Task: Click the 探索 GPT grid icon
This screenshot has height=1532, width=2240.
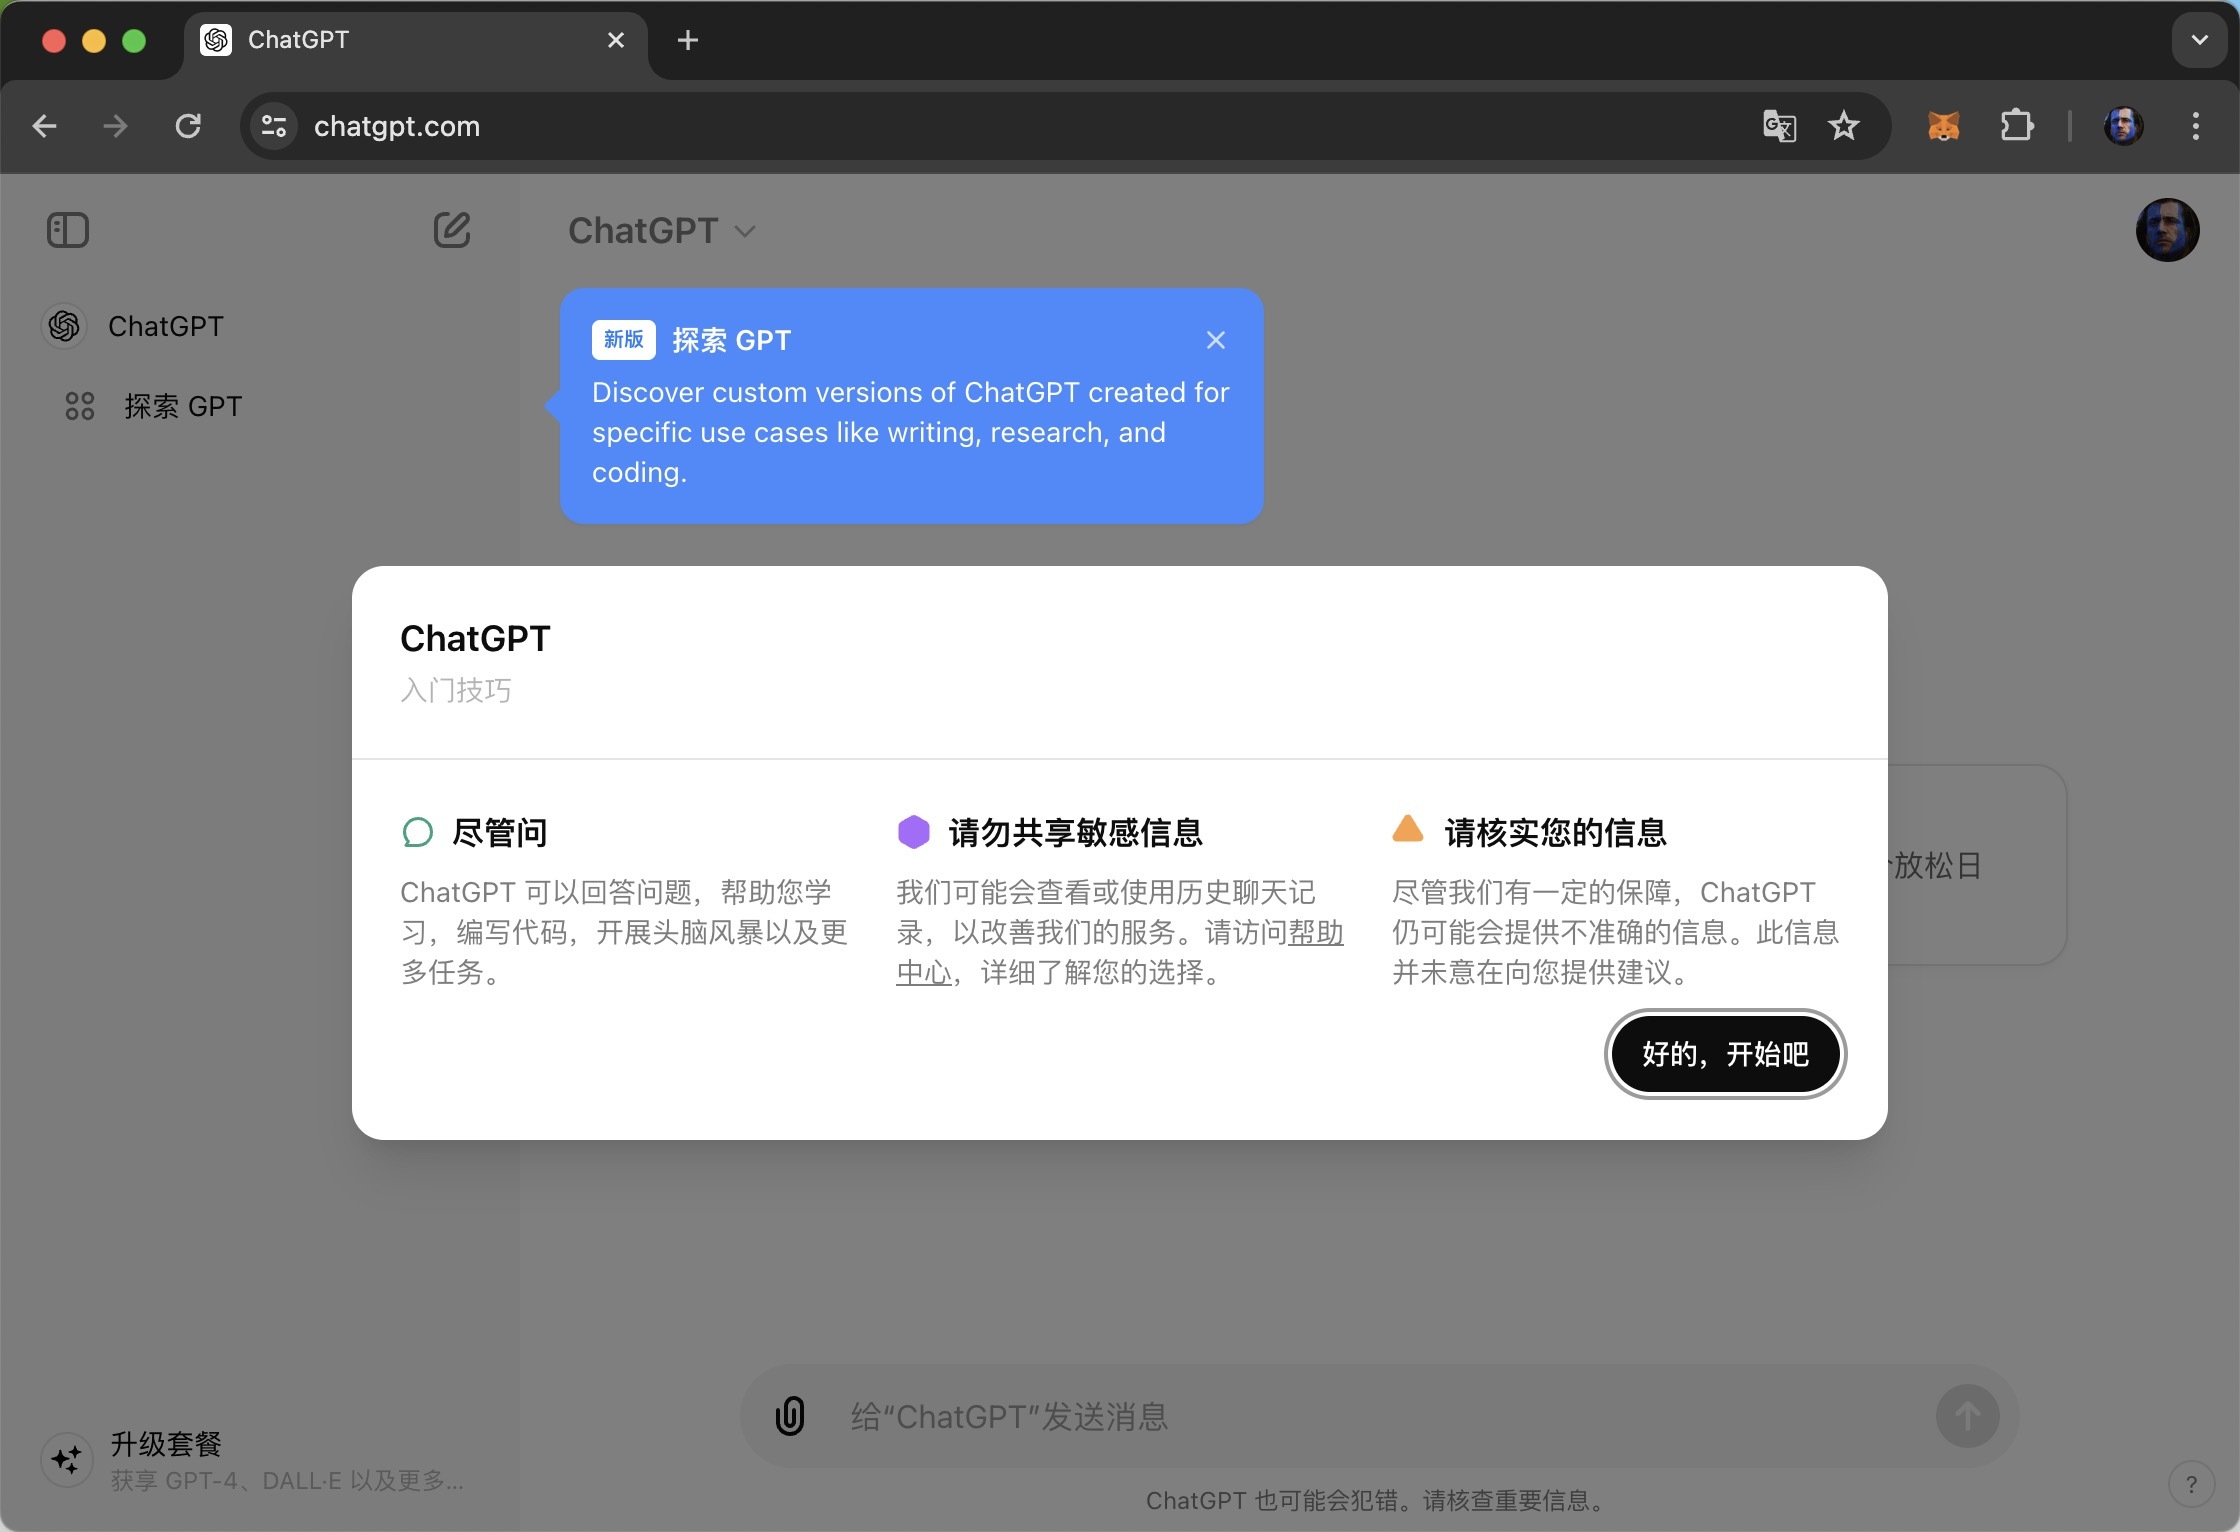Action: 80,406
